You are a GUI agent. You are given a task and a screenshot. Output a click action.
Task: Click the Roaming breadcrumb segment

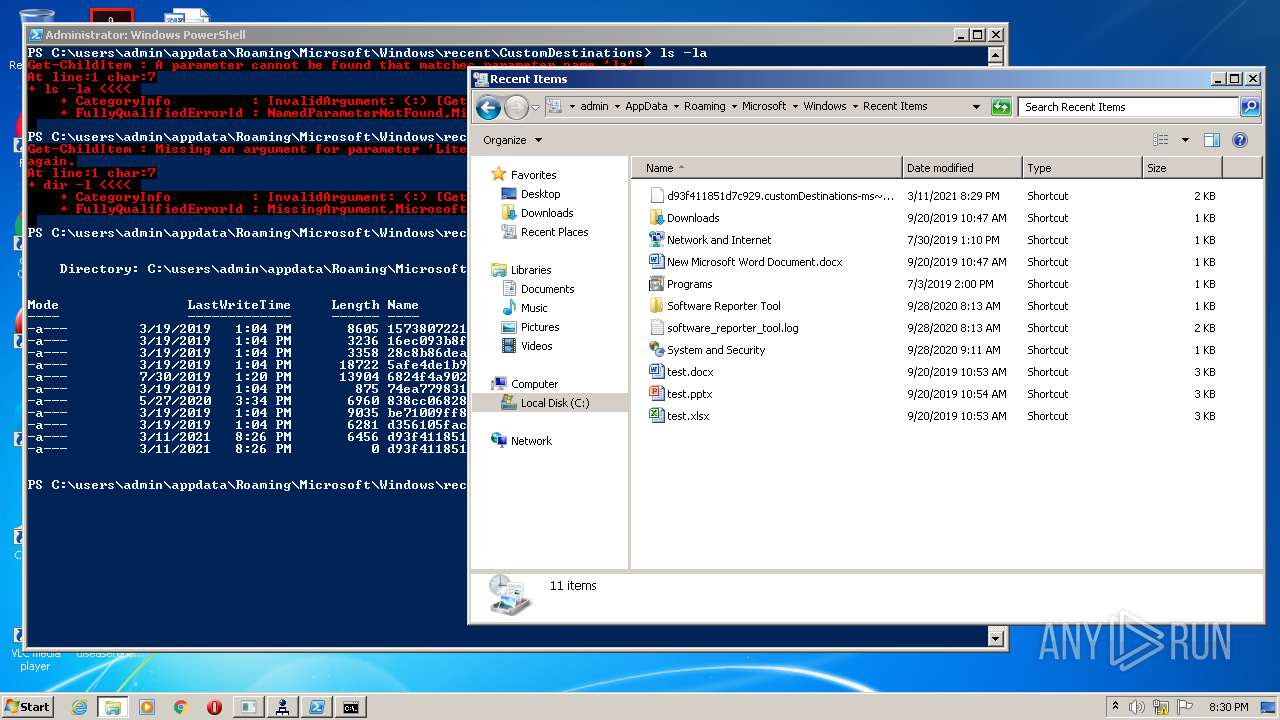pos(705,106)
